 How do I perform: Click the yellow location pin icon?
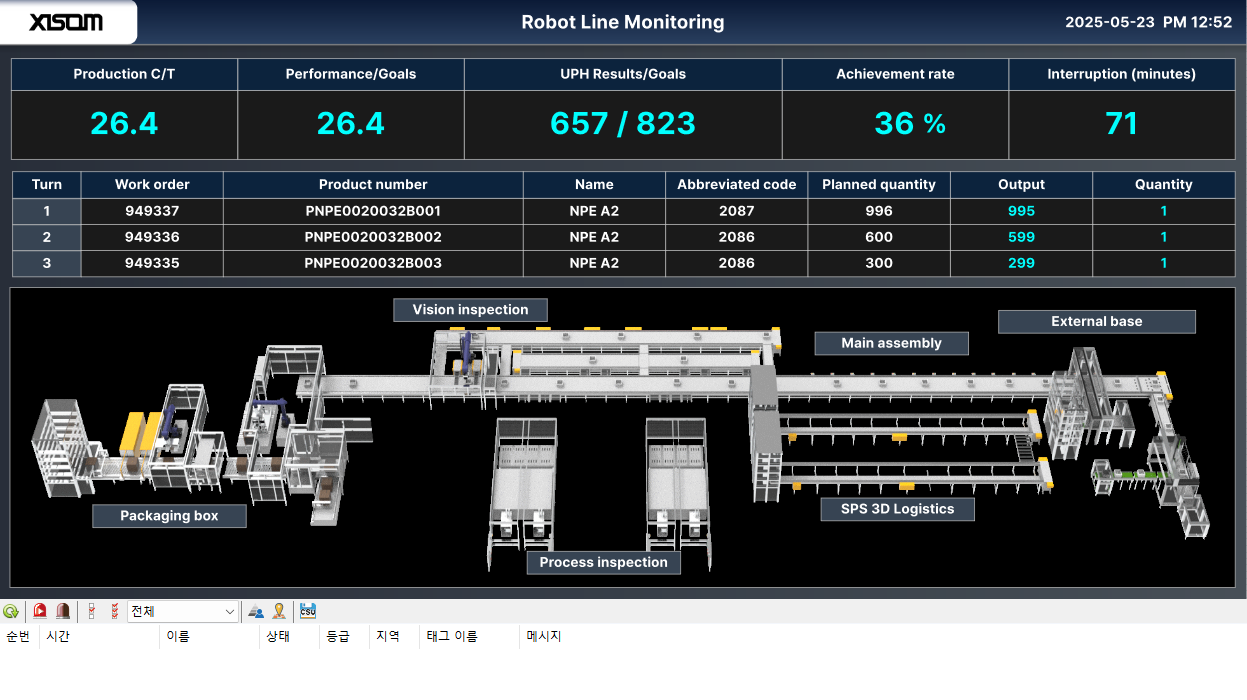click(279, 610)
